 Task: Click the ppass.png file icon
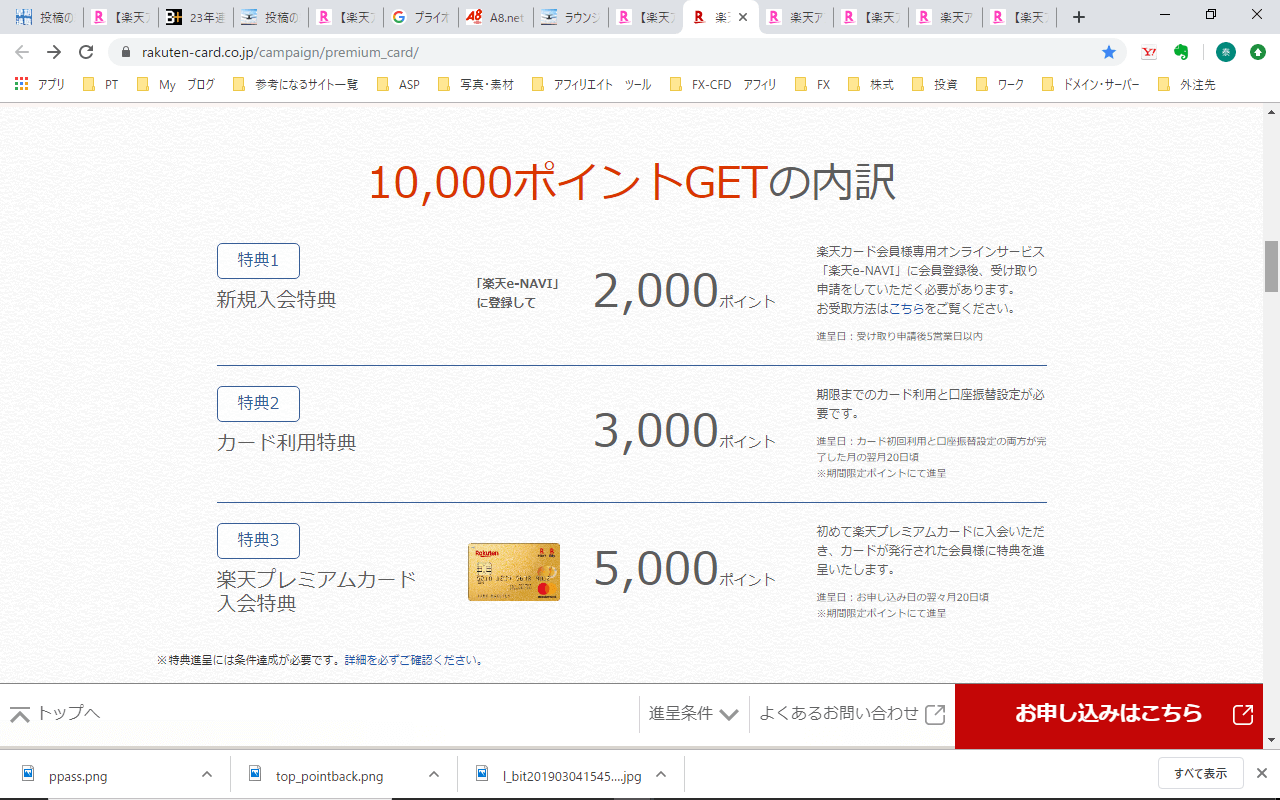[x=29, y=775]
